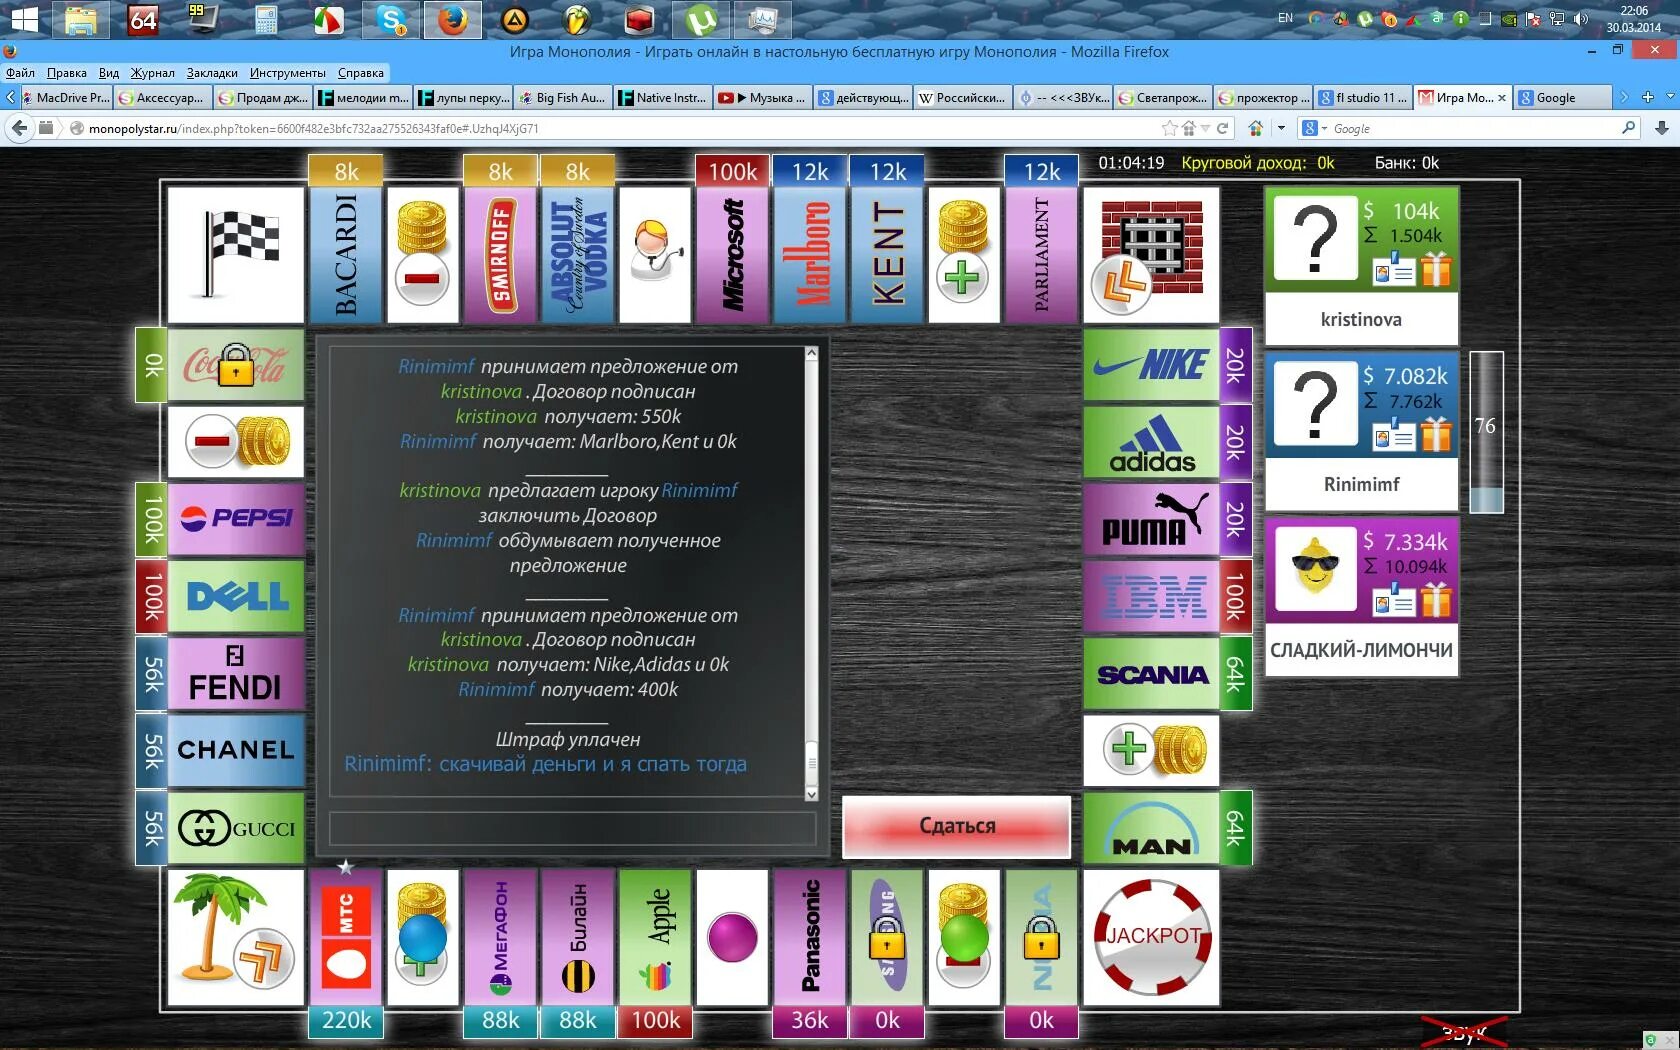Select the Absolut Vodka property card
This screenshot has height=1050, width=1680.
(x=577, y=254)
